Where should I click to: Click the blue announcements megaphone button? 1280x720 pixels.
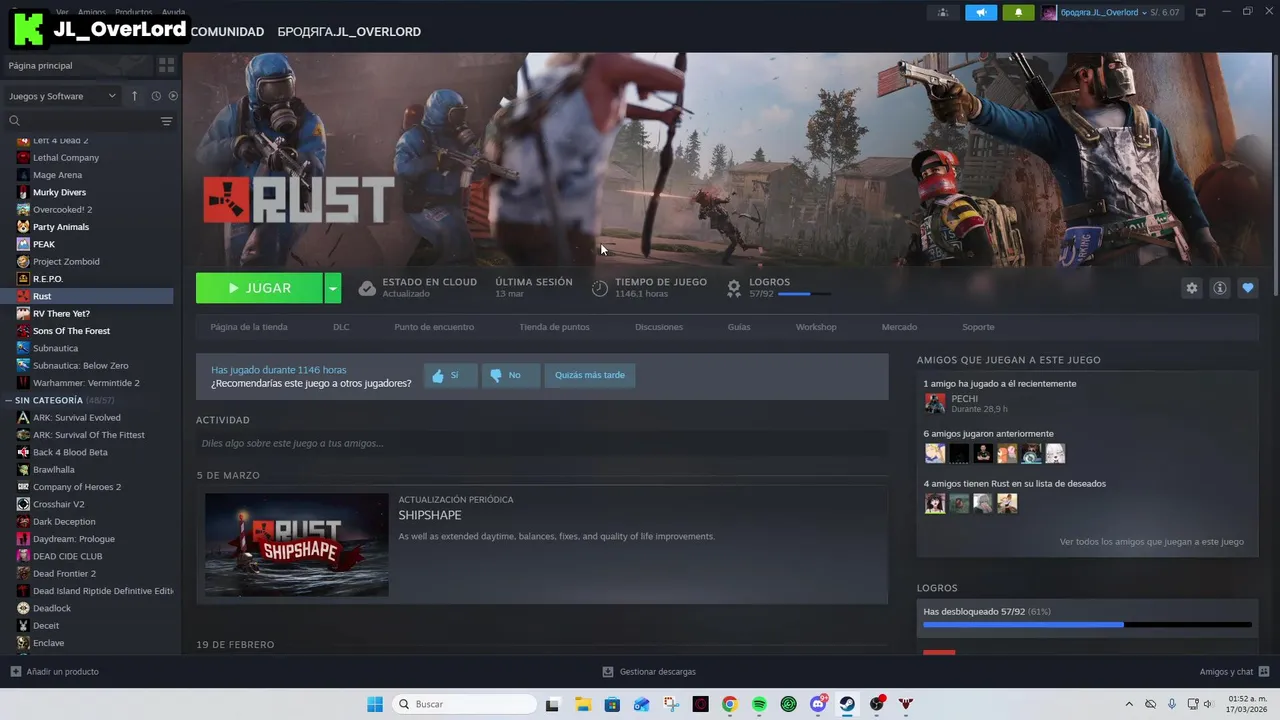pos(981,13)
